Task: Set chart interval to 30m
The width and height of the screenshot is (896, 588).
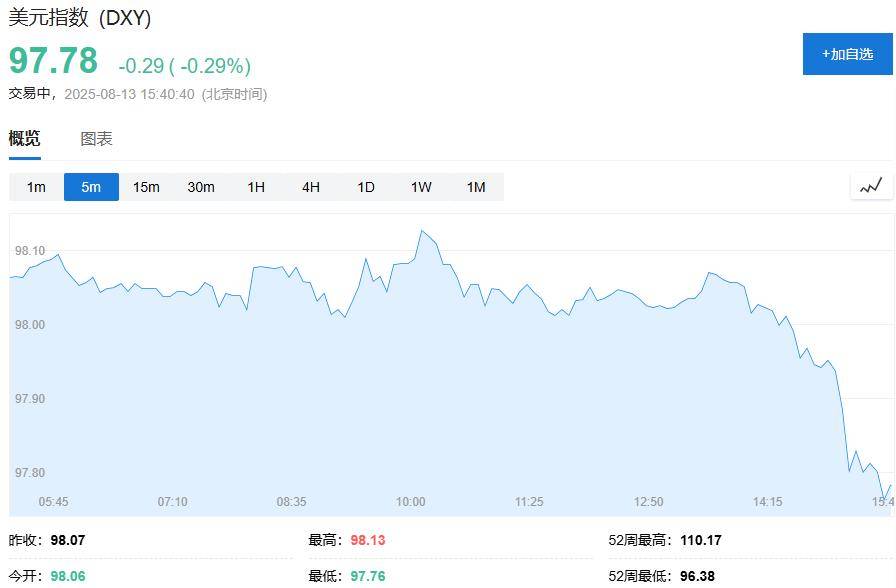Action: coord(201,187)
